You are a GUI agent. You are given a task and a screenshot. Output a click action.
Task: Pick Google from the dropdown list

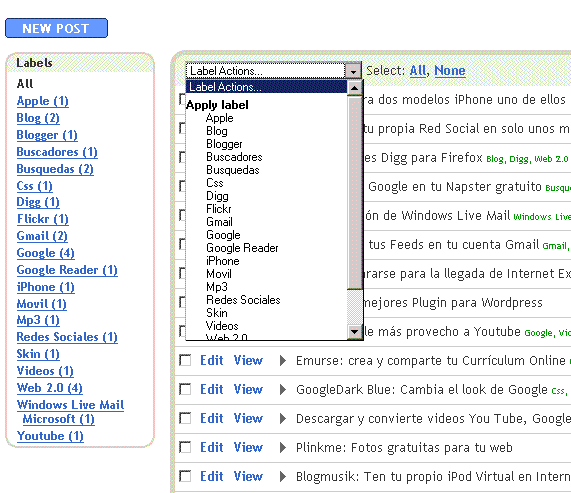click(x=223, y=235)
